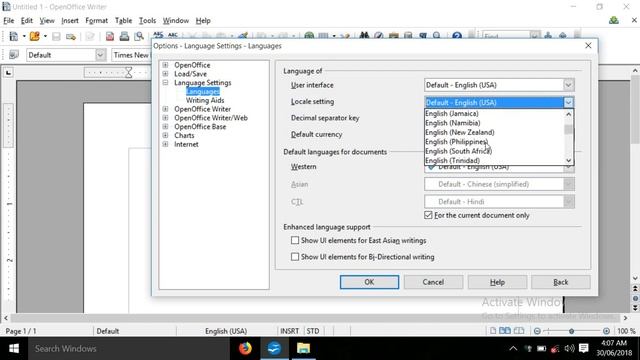Image resolution: width=640 pixels, height=360 pixels.
Task: Click the OpenOffice taskbar icon
Action: point(274,348)
